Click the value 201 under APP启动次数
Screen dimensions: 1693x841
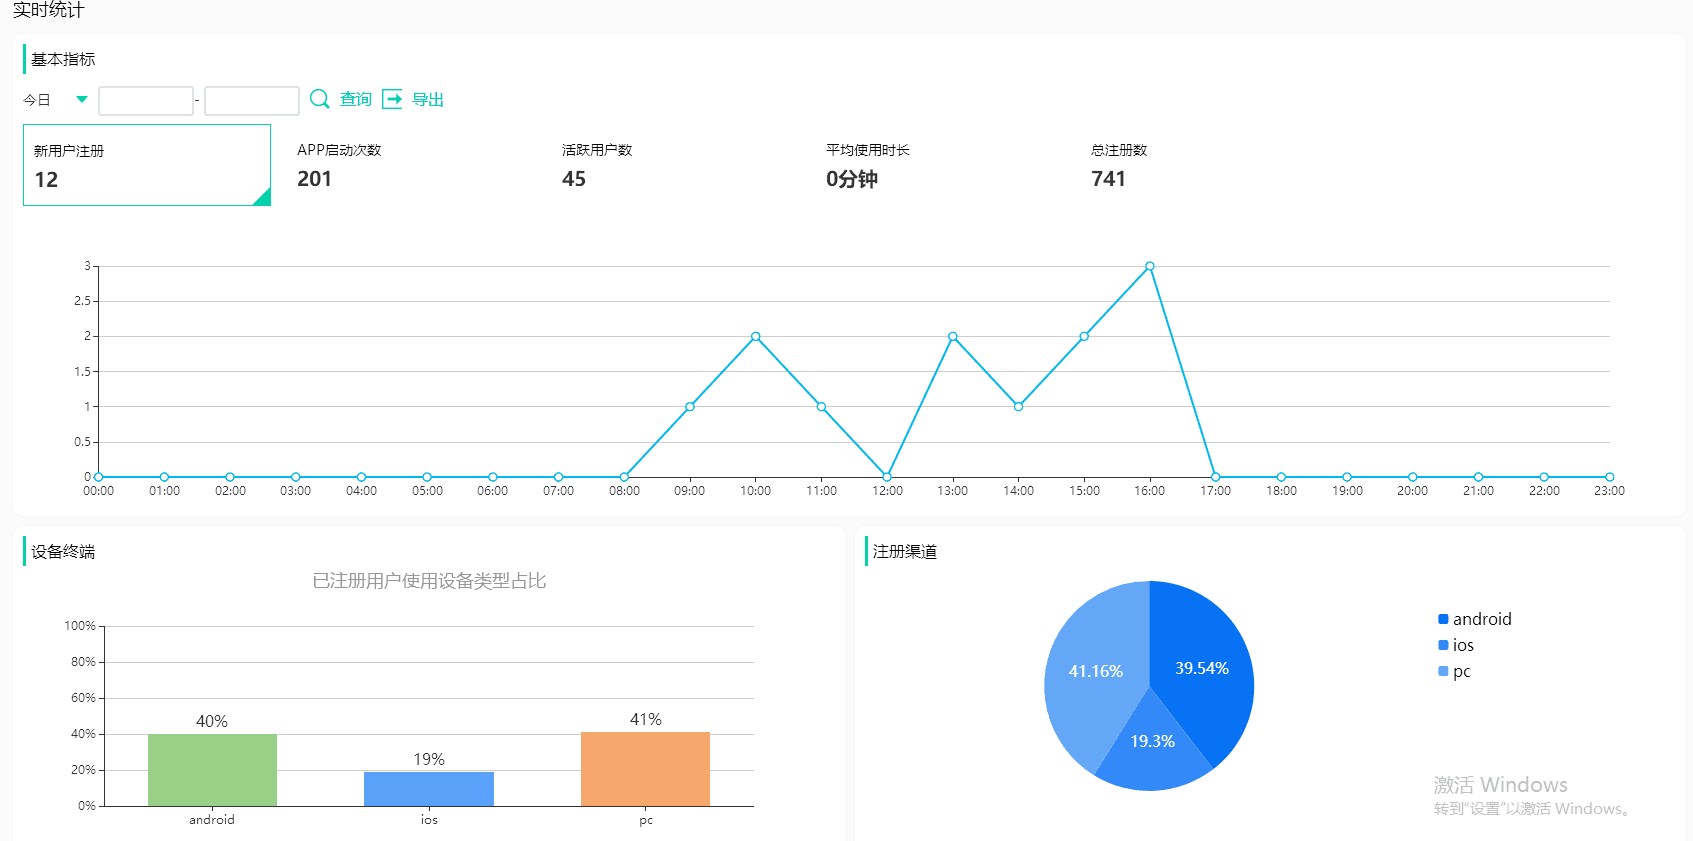(314, 179)
